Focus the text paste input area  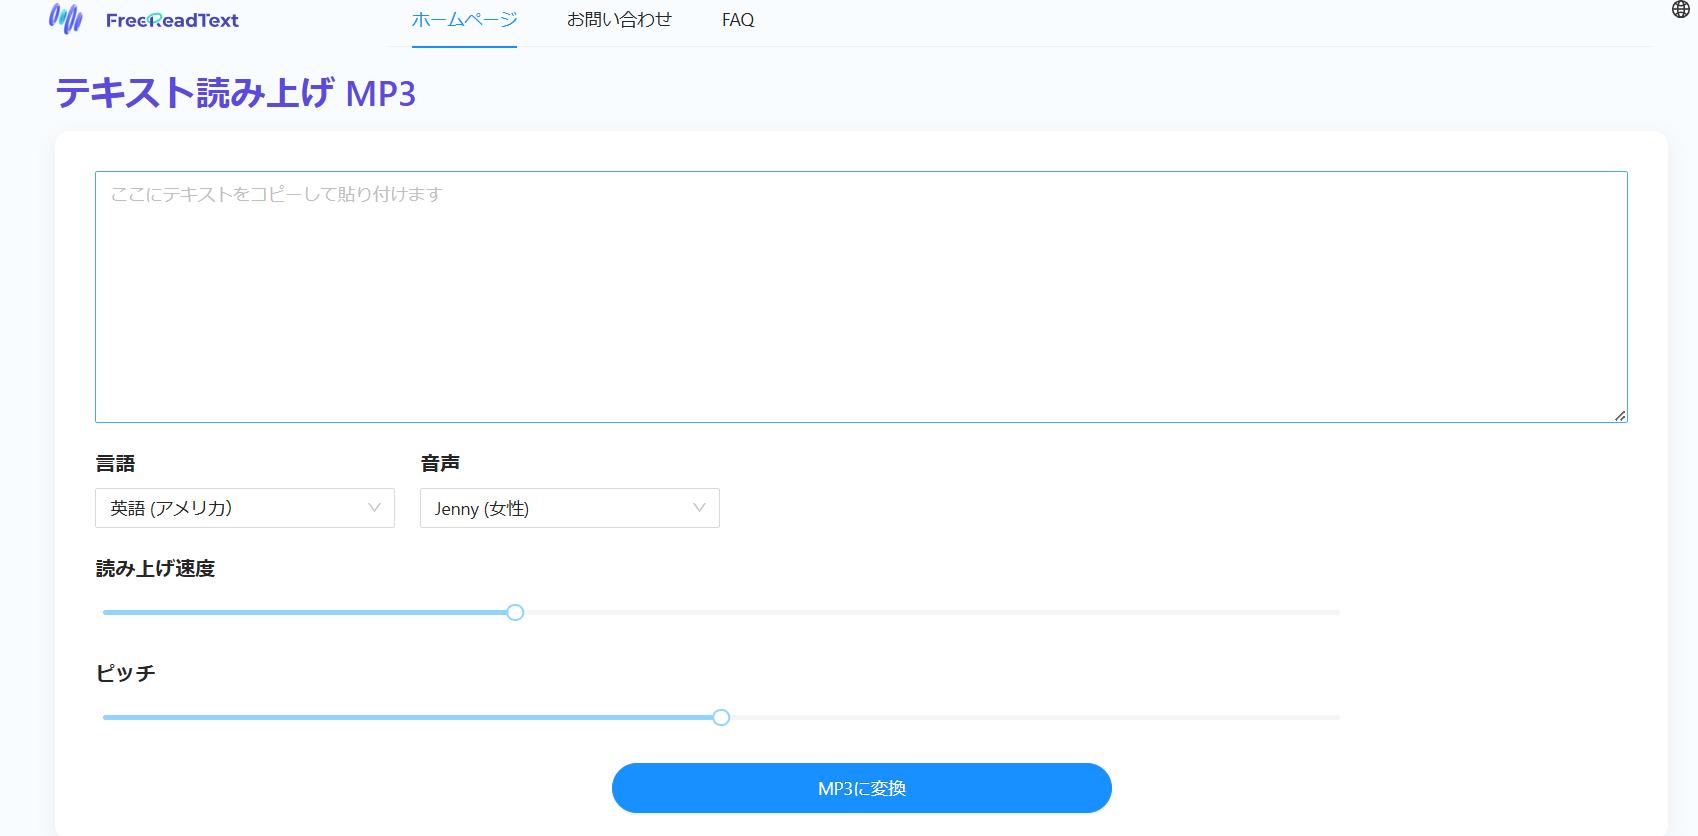(861, 297)
